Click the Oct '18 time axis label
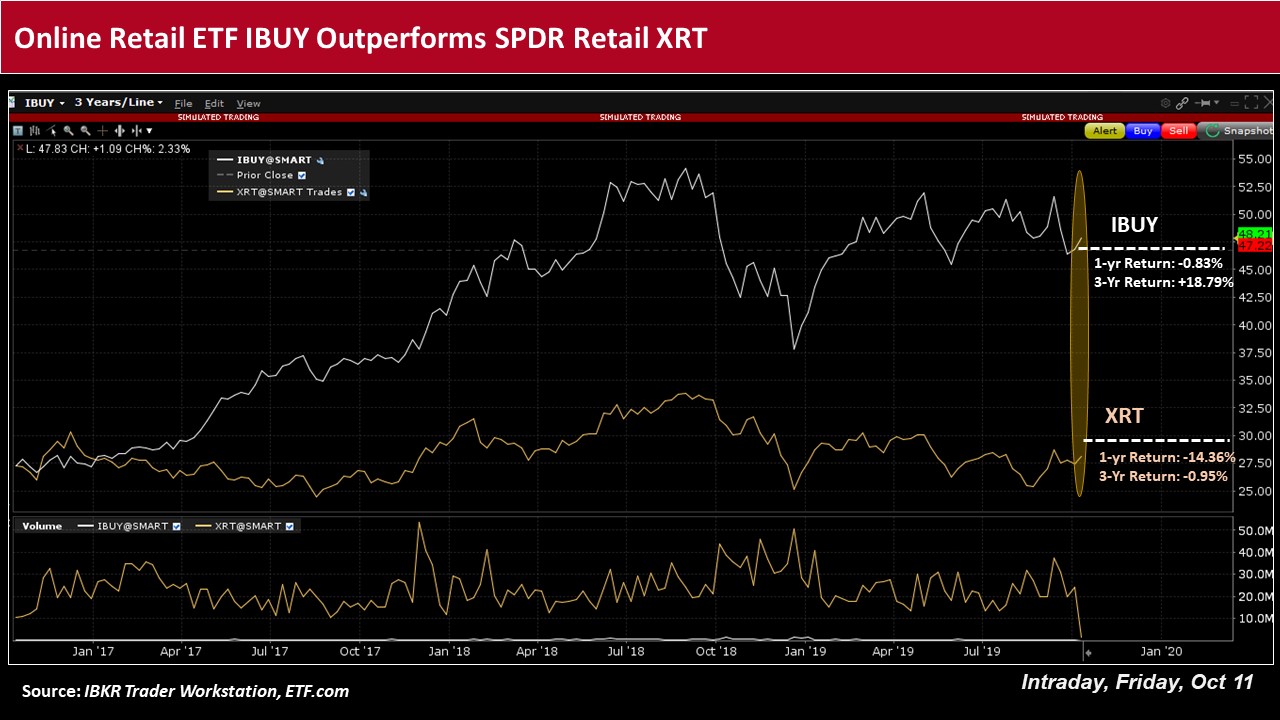The height and width of the screenshot is (720, 1280). coord(716,652)
